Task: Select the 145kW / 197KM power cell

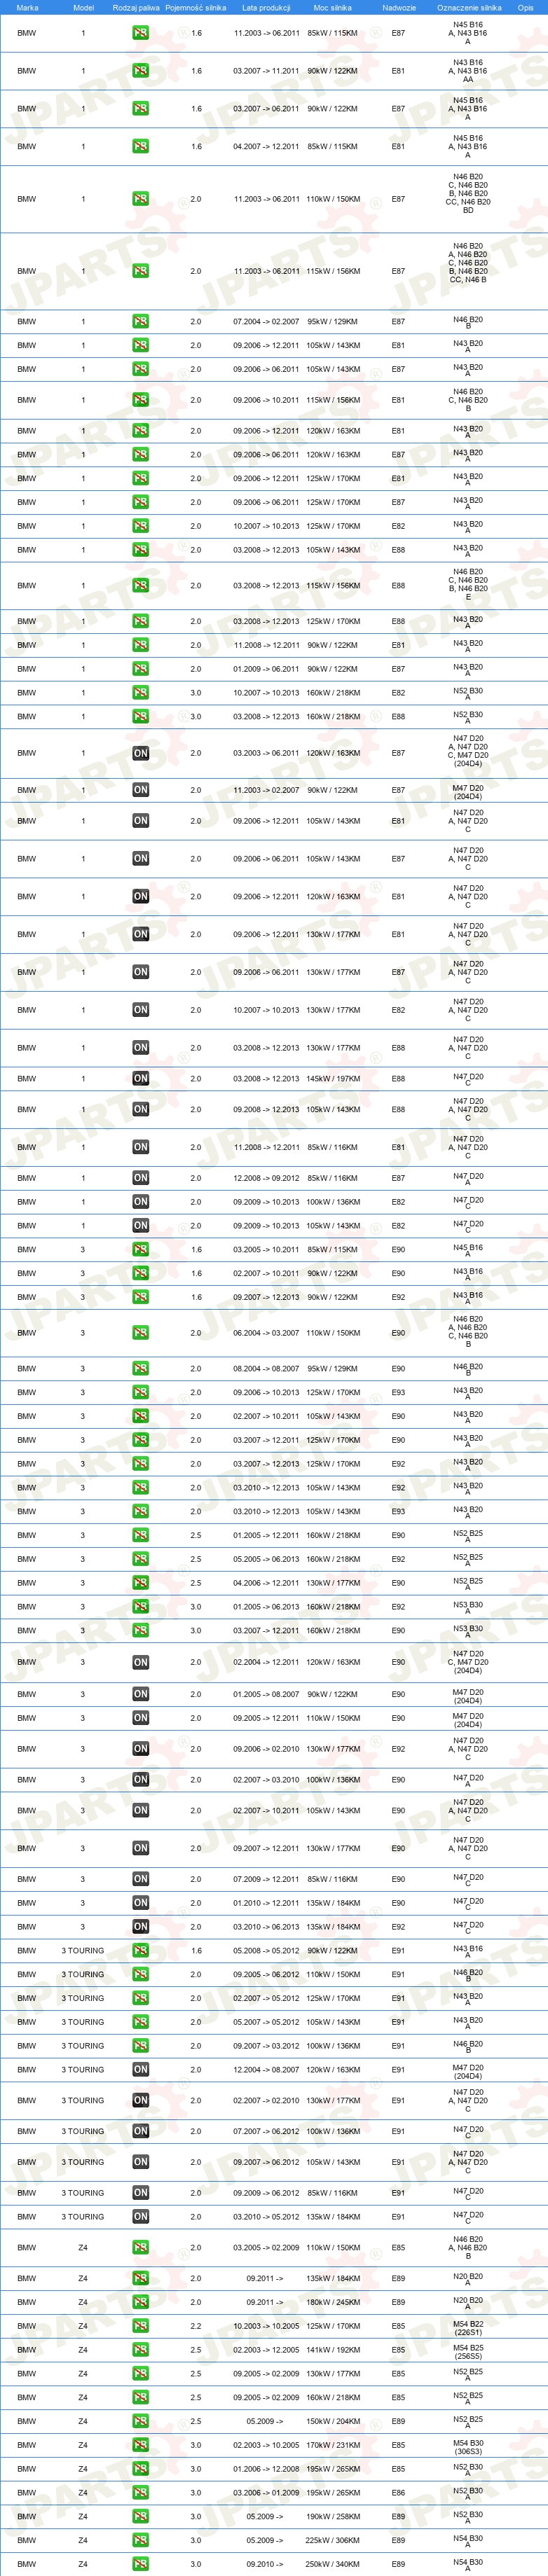Action: click(333, 1078)
